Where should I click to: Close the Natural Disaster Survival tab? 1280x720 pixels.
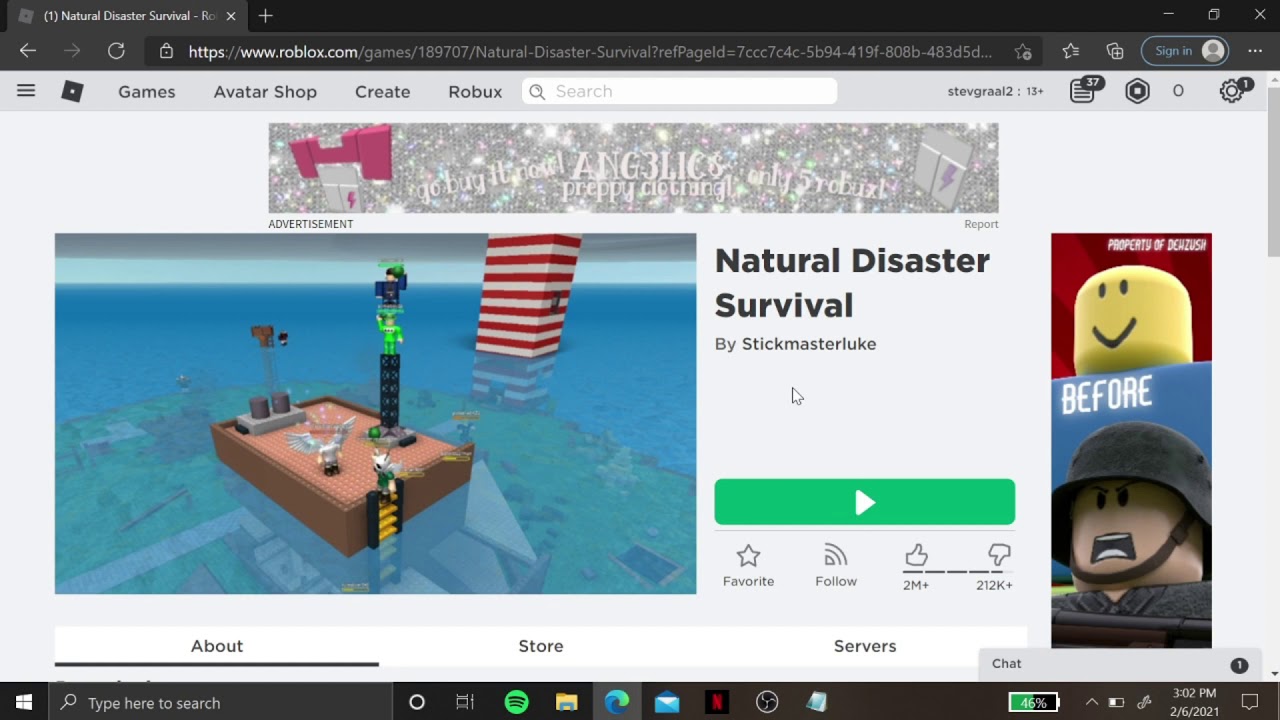[x=231, y=16]
